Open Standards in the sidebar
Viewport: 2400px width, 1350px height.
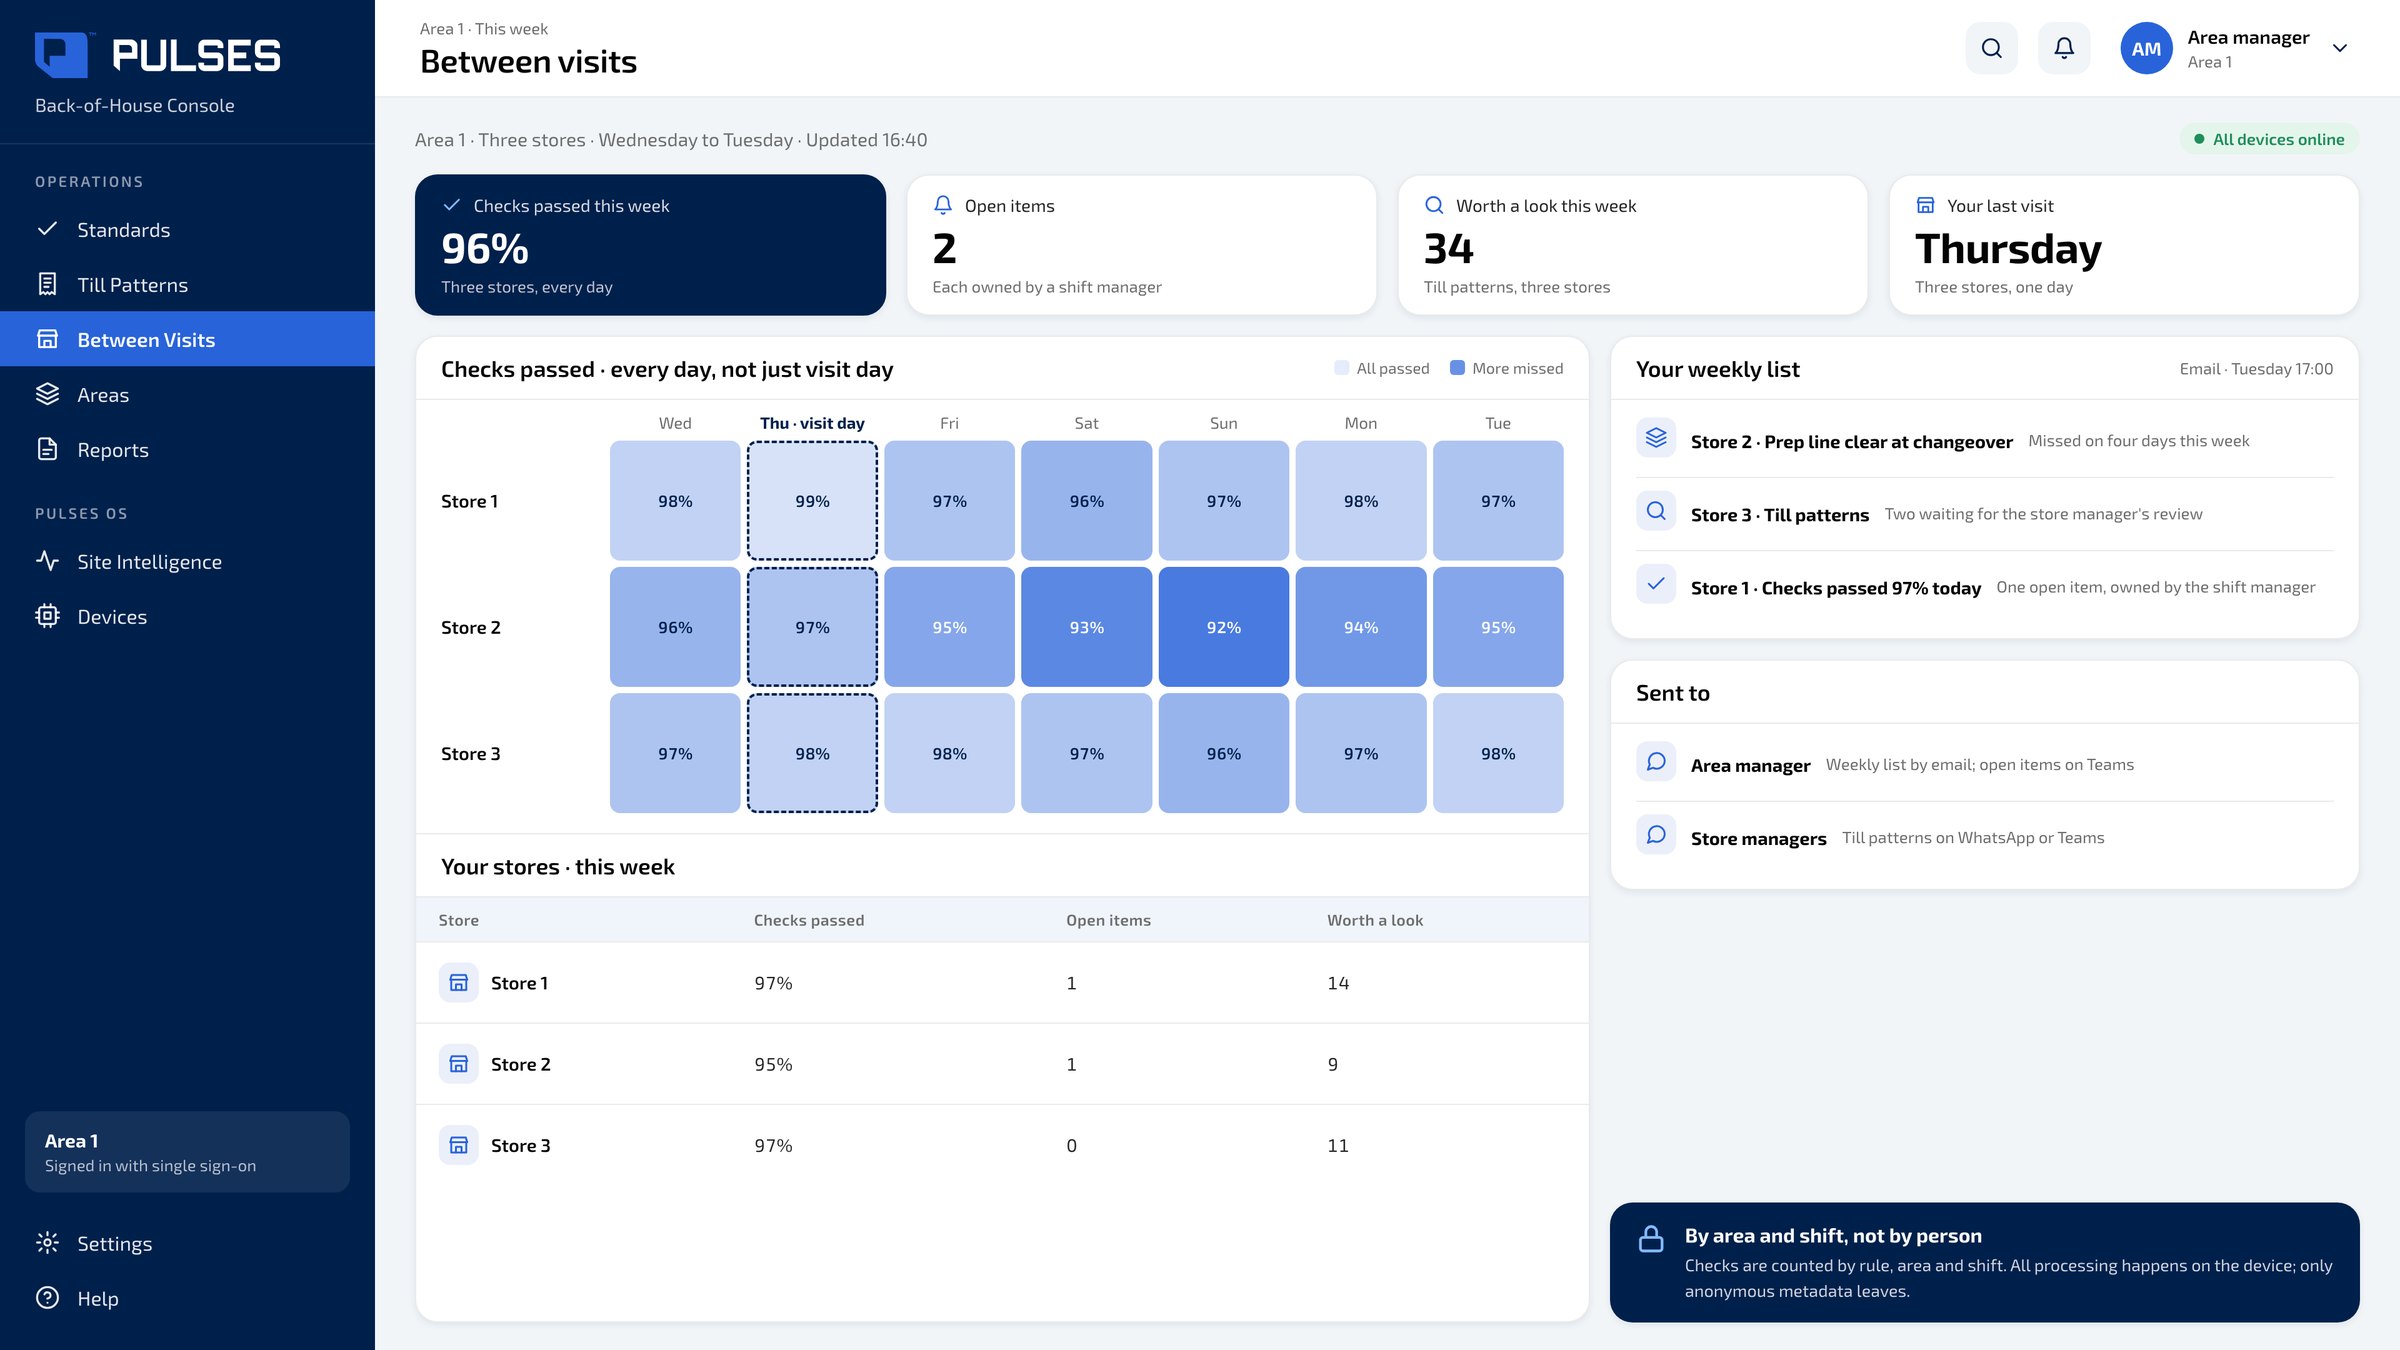(187, 230)
